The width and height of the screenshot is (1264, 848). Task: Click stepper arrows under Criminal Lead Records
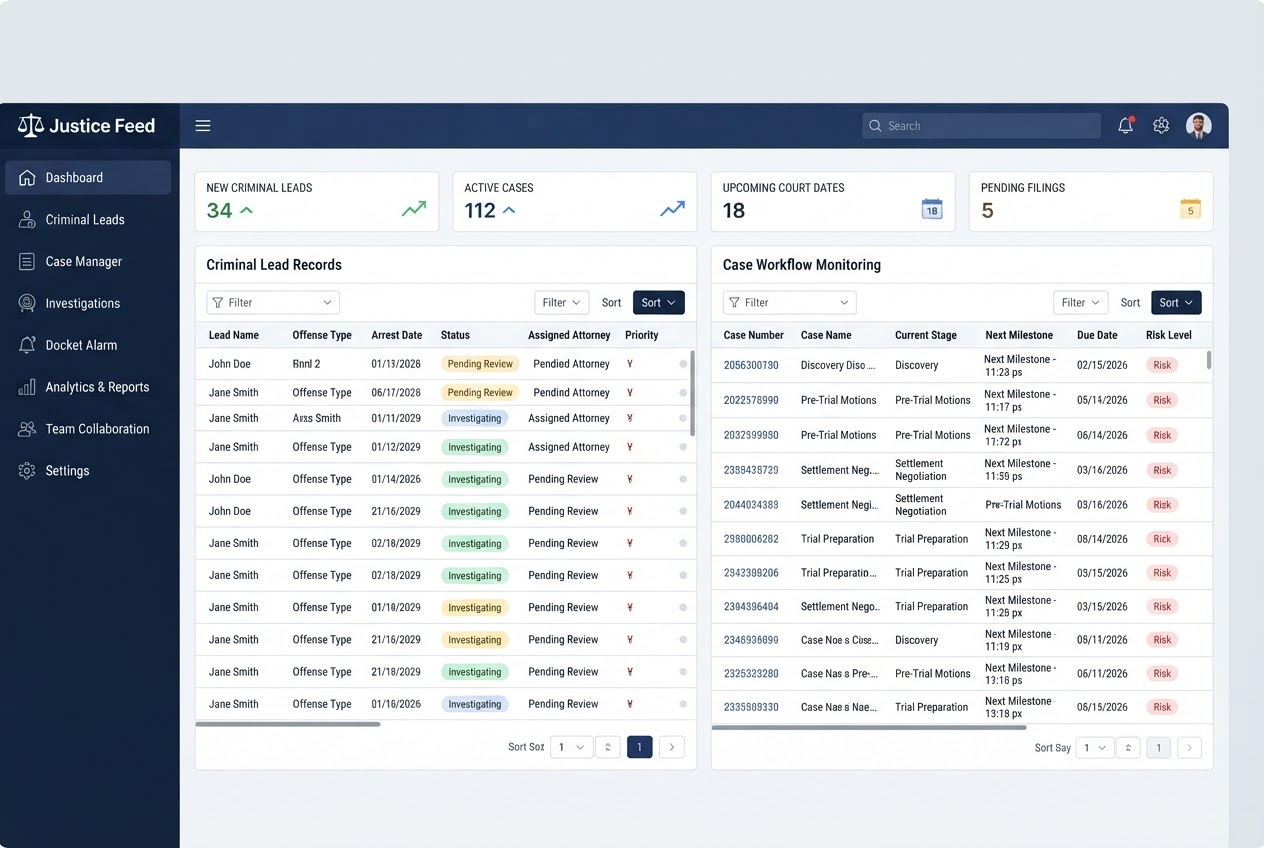[608, 747]
